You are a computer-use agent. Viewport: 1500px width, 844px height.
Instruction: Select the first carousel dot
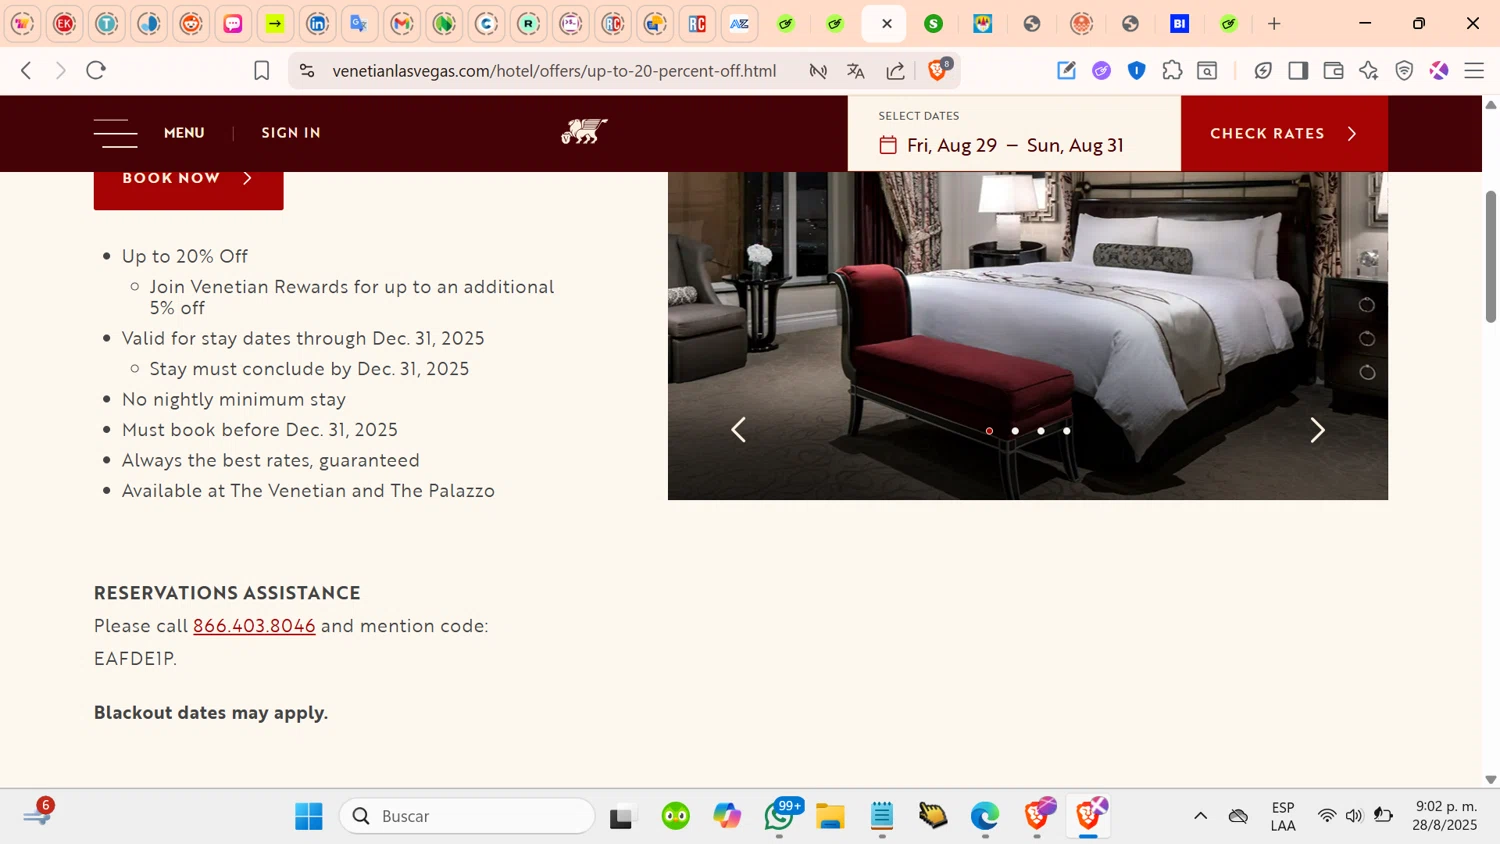[x=989, y=431]
